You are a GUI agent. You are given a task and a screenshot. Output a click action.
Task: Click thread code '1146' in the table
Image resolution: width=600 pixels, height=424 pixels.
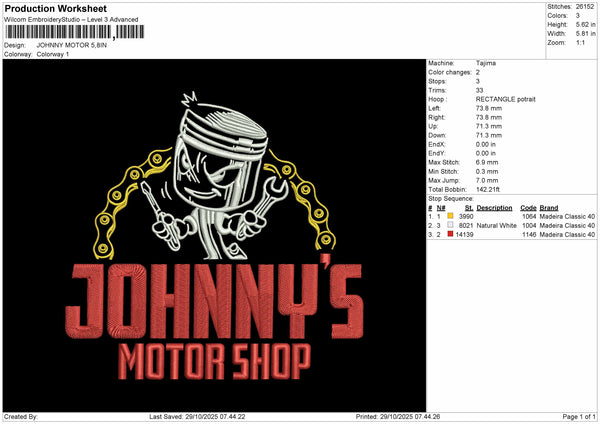coord(529,235)
